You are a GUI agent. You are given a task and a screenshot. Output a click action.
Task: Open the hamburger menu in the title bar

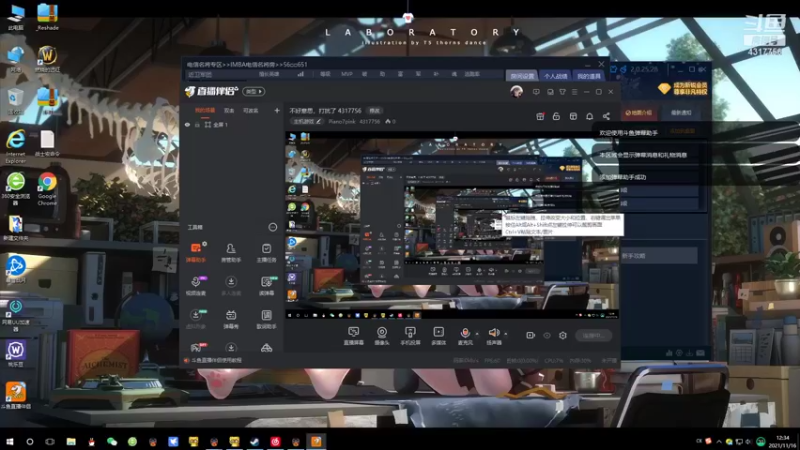(x=574, y=92)
